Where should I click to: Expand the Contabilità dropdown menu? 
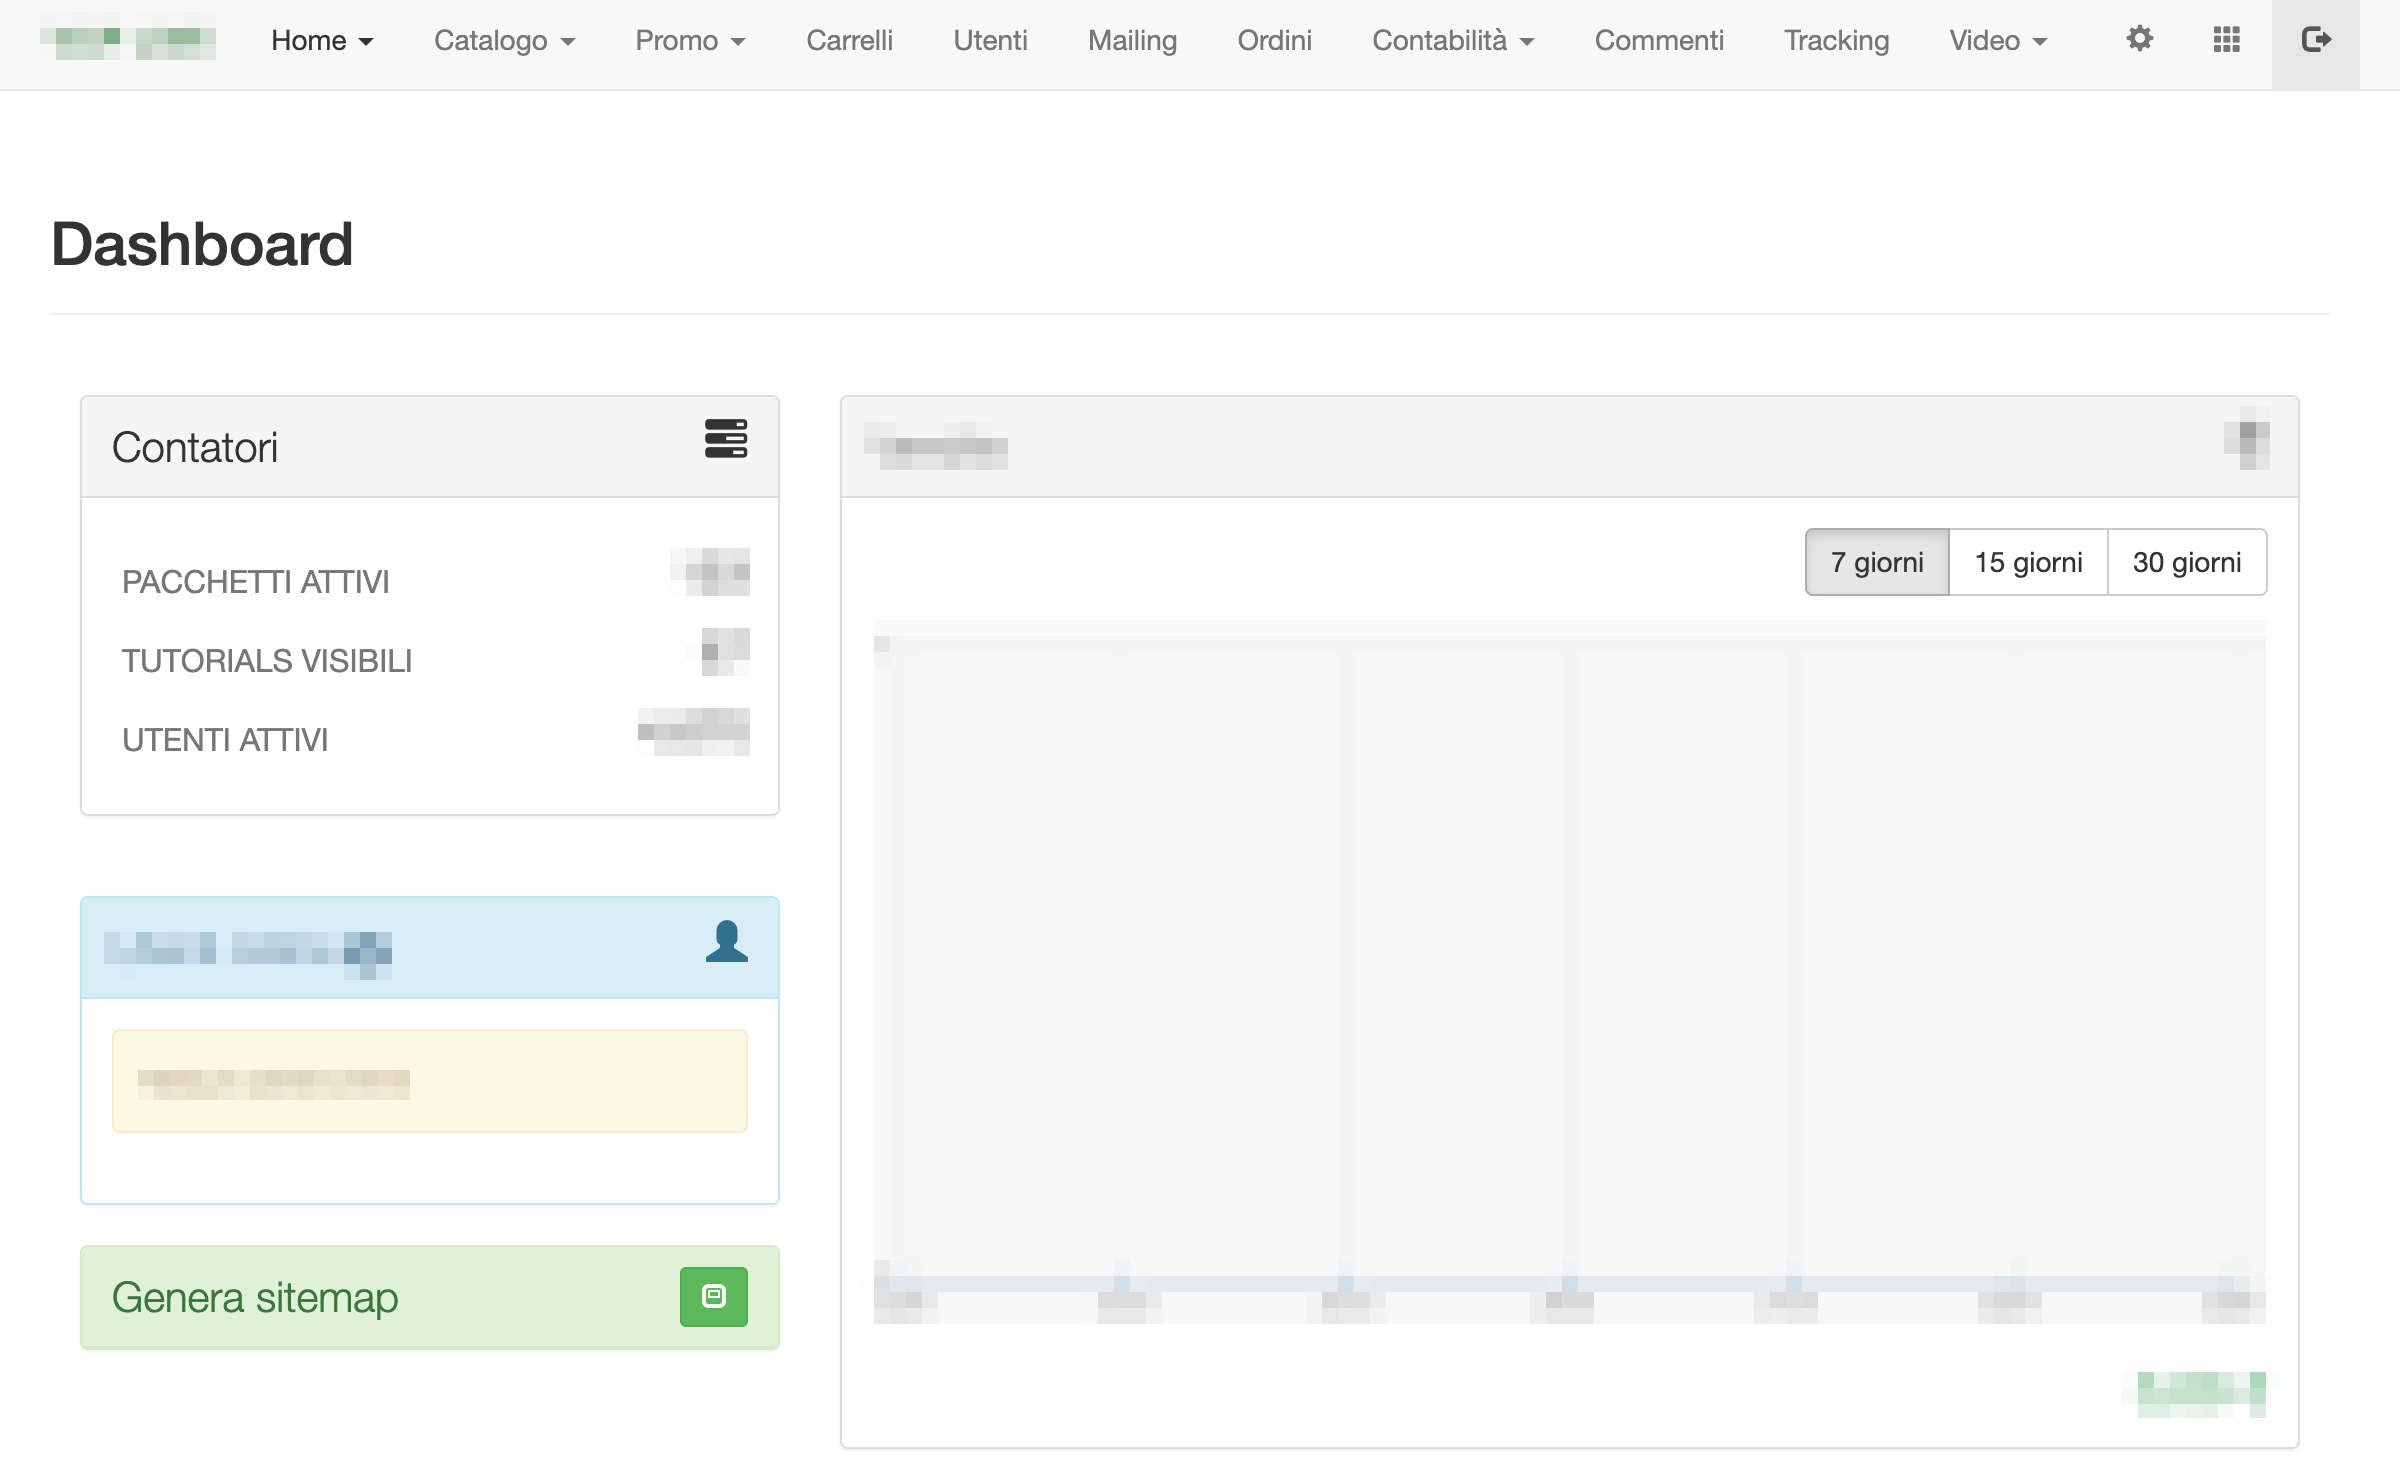pyautogui.click(x=1453, y=41)
